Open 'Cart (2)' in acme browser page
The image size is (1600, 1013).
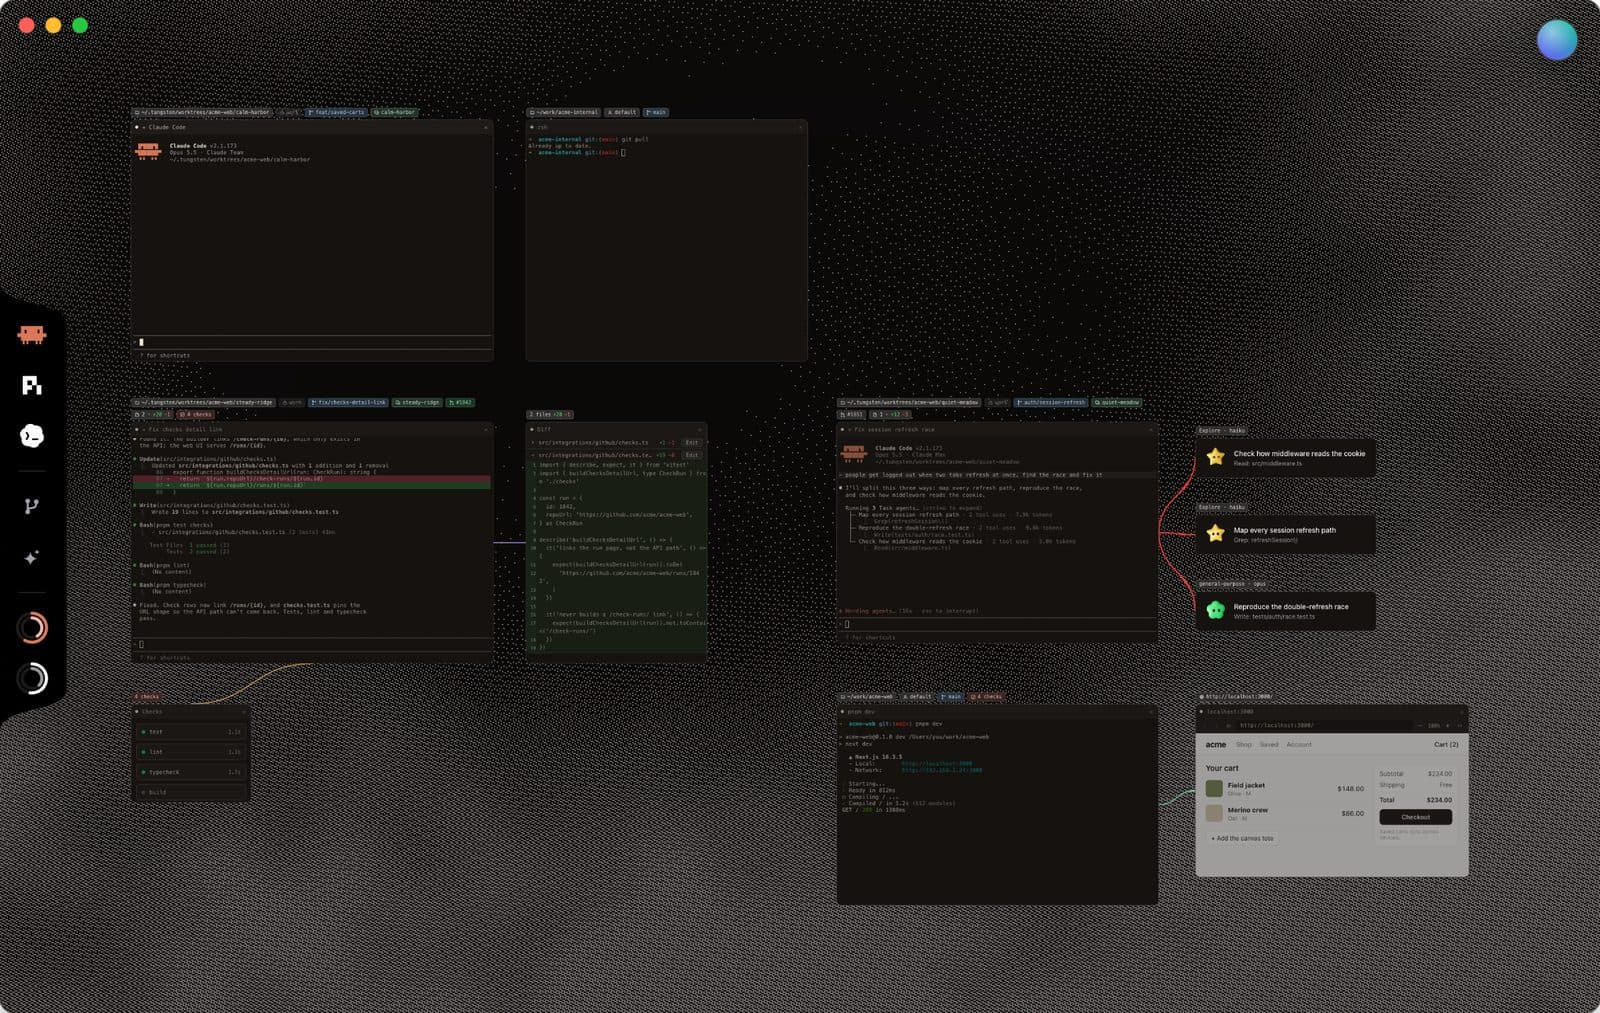[1446, 744]
